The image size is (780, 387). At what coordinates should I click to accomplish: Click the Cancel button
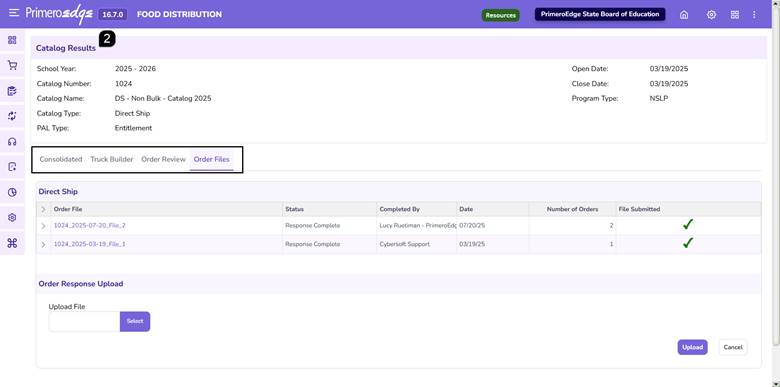[733, 347]
